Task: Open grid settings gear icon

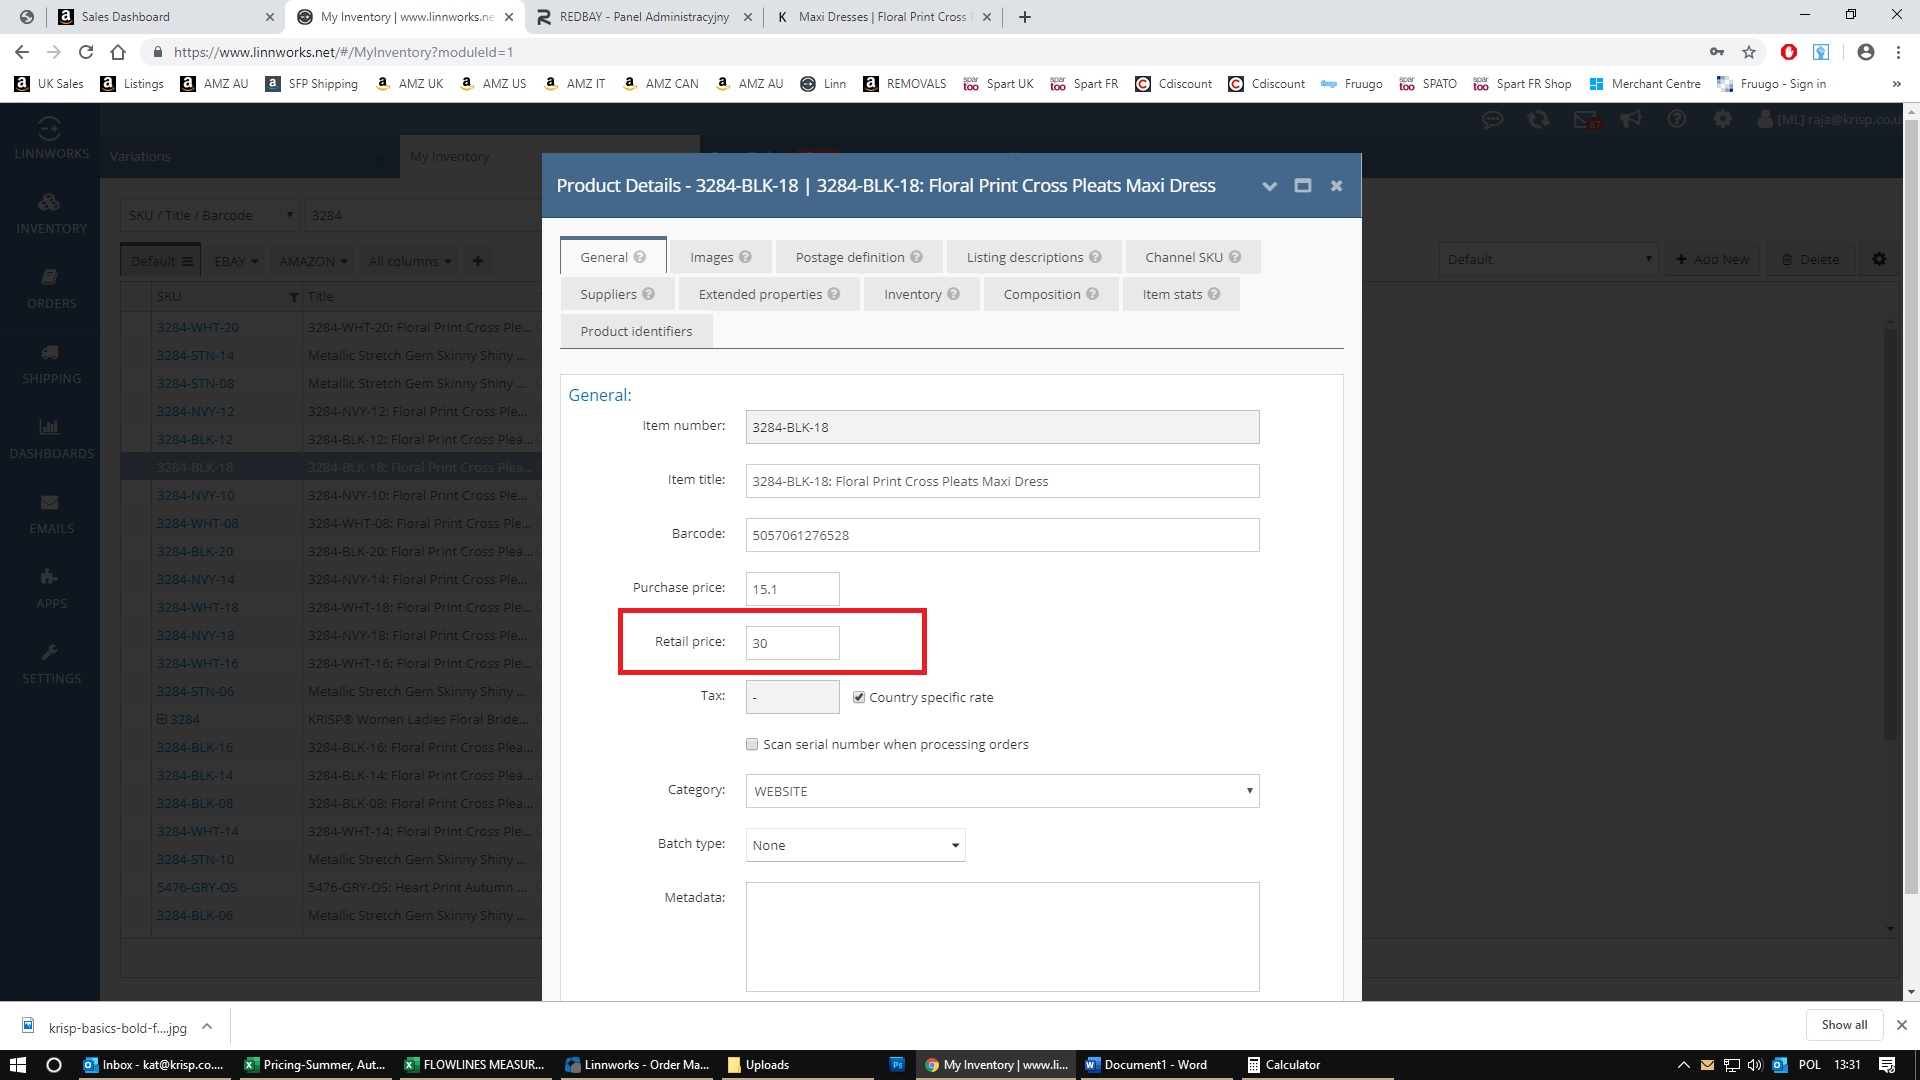Action: pos(1879,259)
